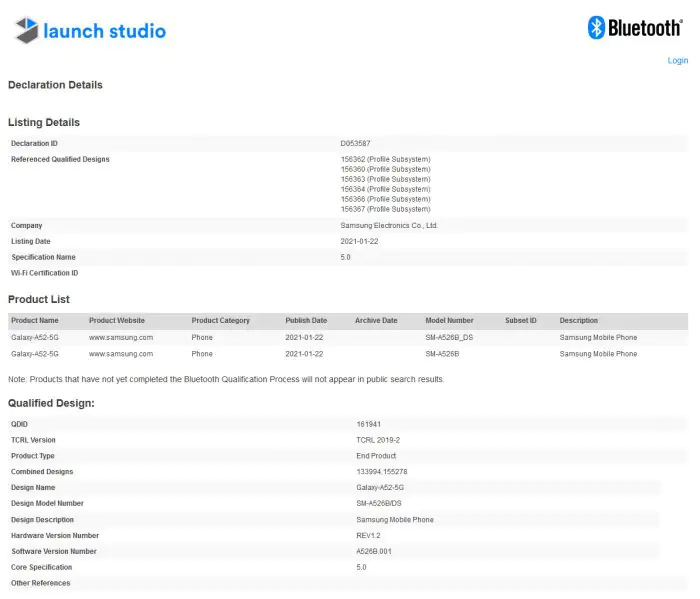Select the Listing Date value 2021-01-22
The height and width of the screenshot is (599, 700).
[359, 241]
